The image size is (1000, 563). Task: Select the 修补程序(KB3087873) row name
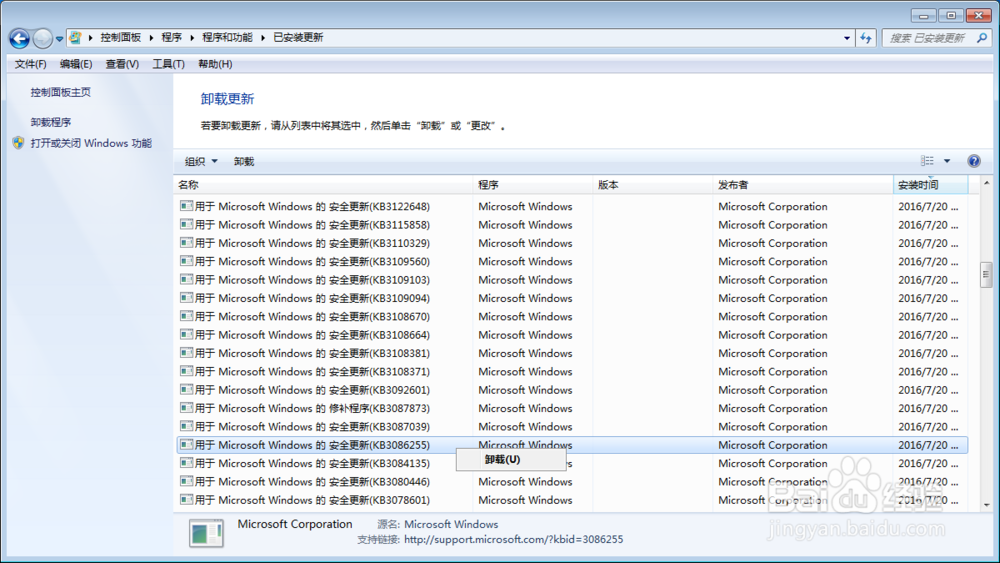tap(312, 408)
